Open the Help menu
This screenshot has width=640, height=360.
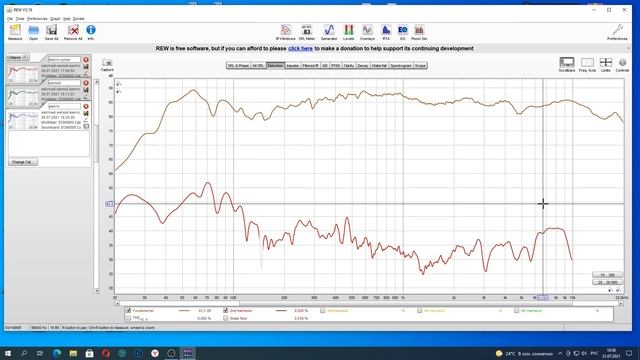(x=67, y=19)
